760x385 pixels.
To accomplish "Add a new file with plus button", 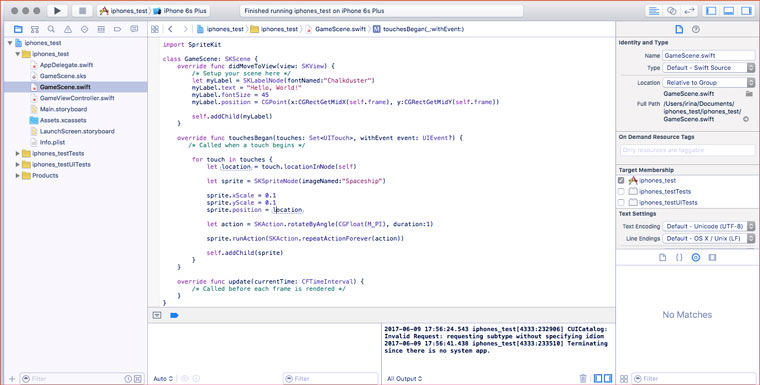I will point(12,379).
